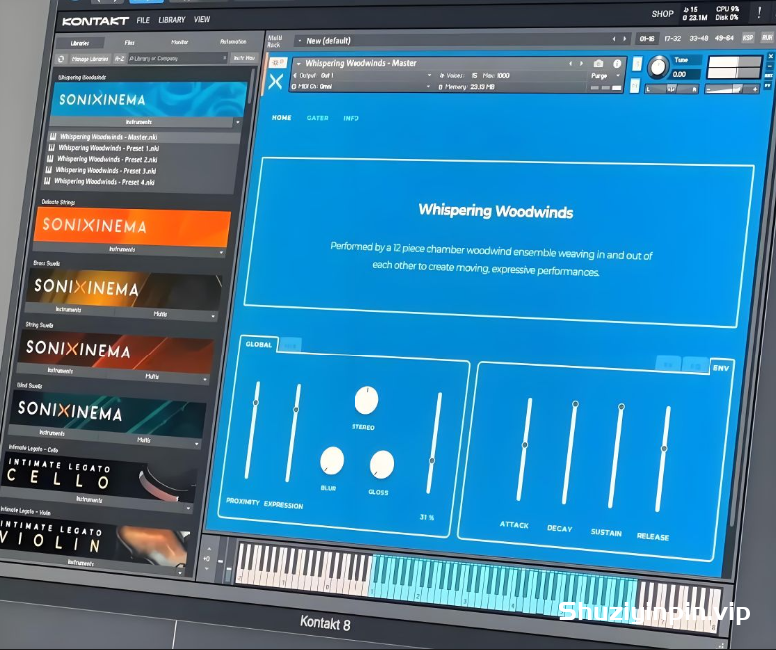Image resolution: width=776 pixels, height=650 pixels.
Task: Click piano icon beside Whispering Woodwinds - Master.nki
Action: pos(52,137)
